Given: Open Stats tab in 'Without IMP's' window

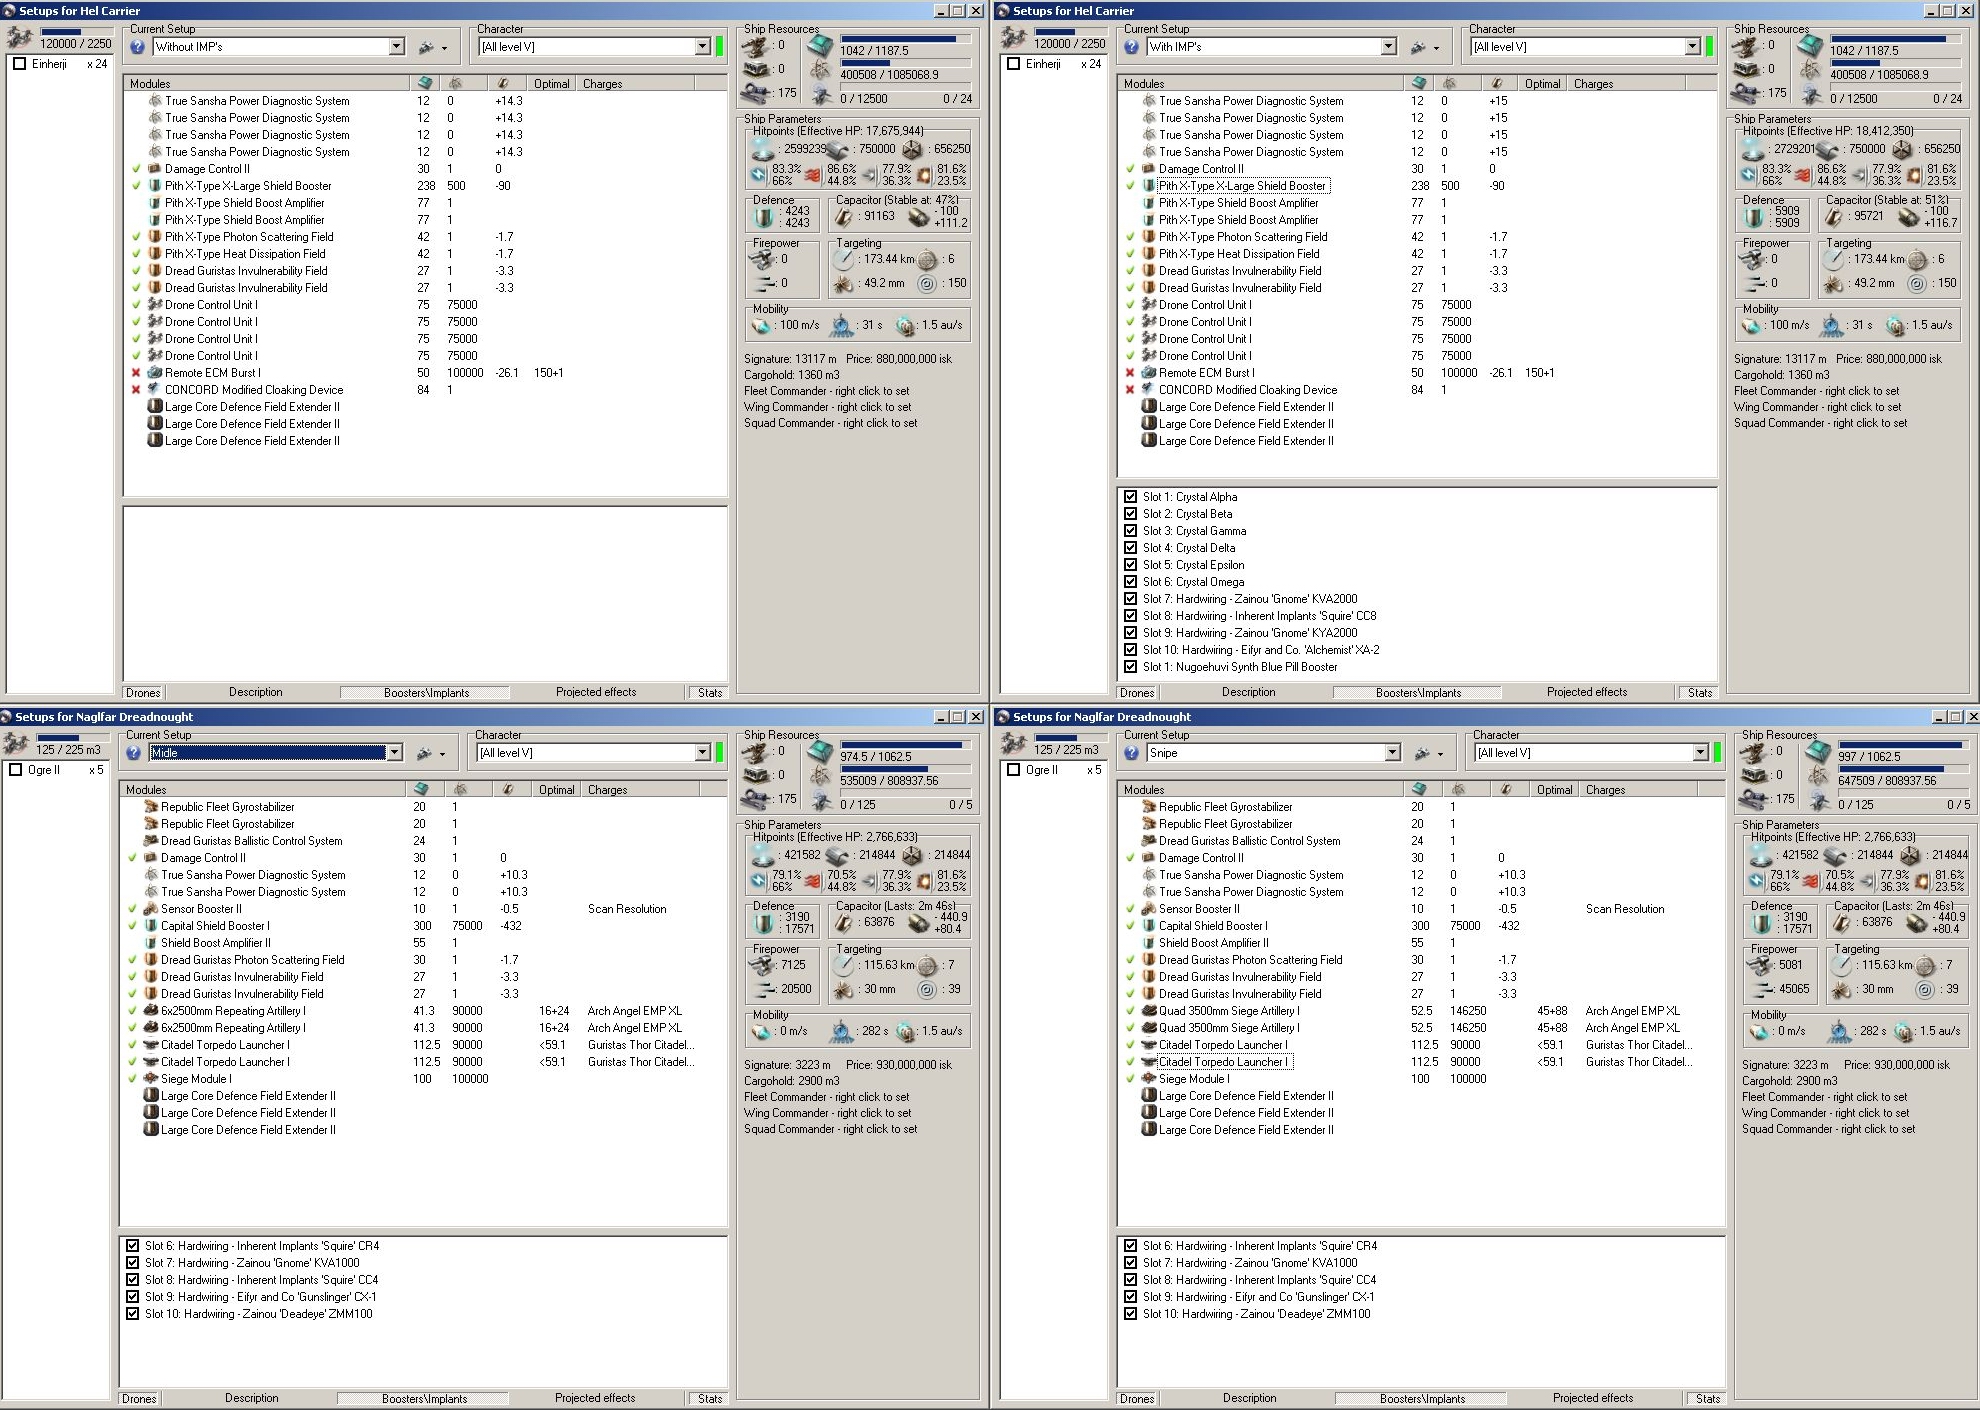Looking at the screenshot, I should click(710, 692).
